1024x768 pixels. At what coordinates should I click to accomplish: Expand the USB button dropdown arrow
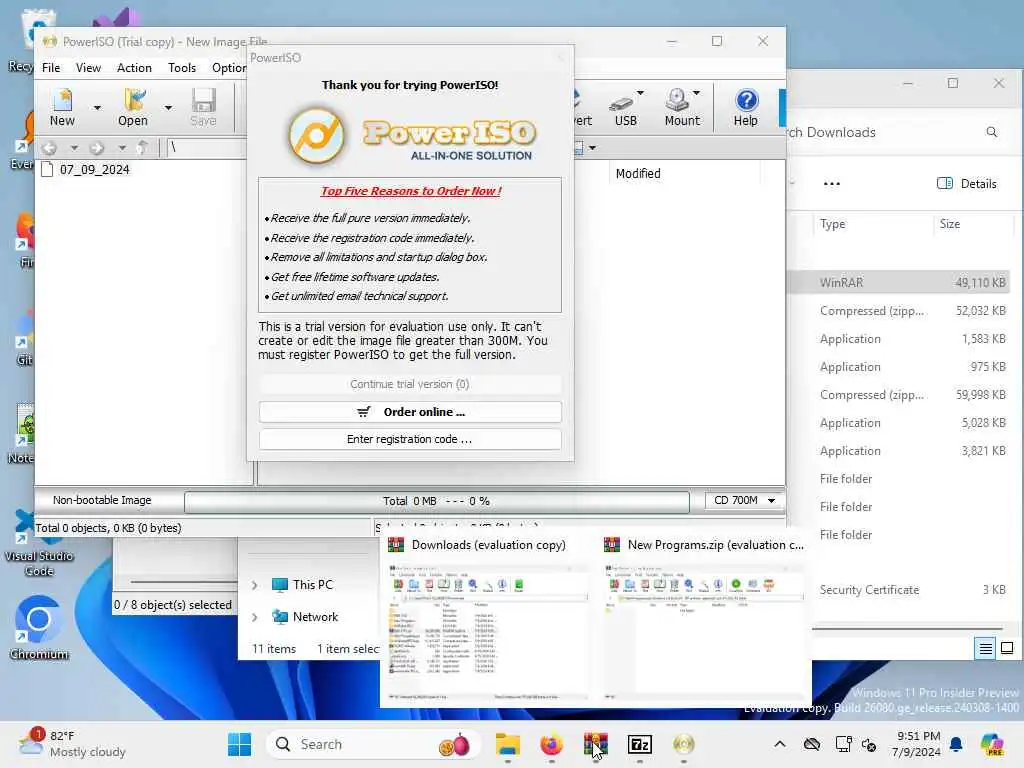pos(641,93)
